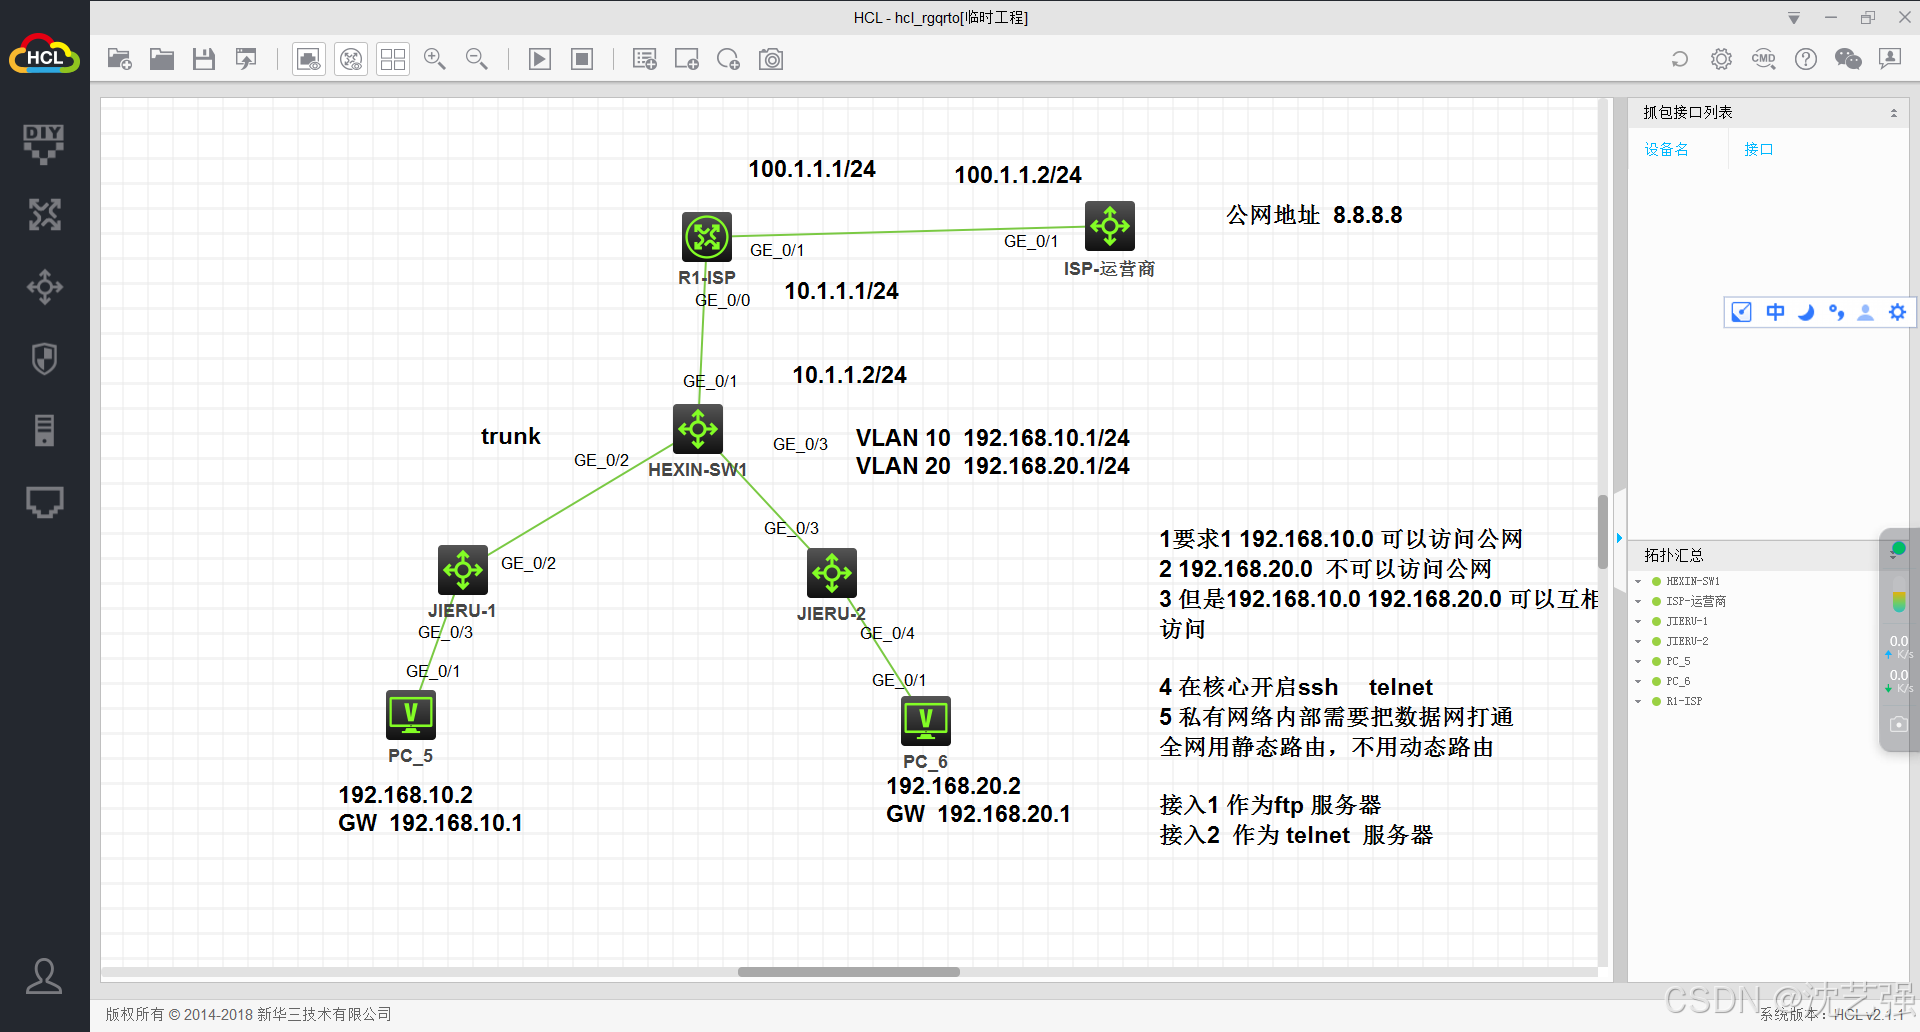Screen dimensions: 1920x1032
Task: Toggle IME moon half-width mode
Action: point(1805,312)
